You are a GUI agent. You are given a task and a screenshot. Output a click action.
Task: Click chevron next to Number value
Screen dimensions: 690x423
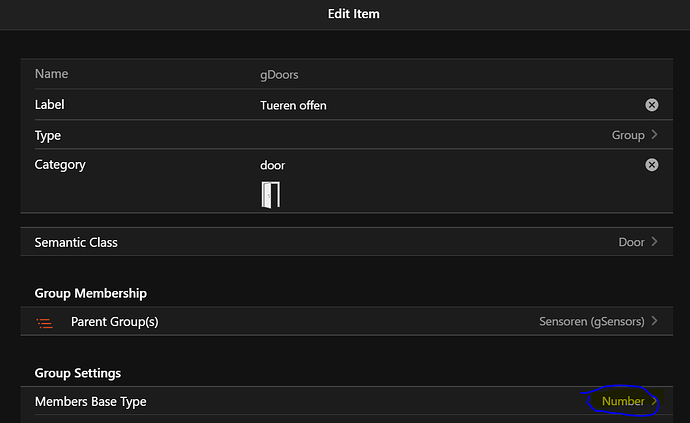pyautogui.click(x=655, y=402)
